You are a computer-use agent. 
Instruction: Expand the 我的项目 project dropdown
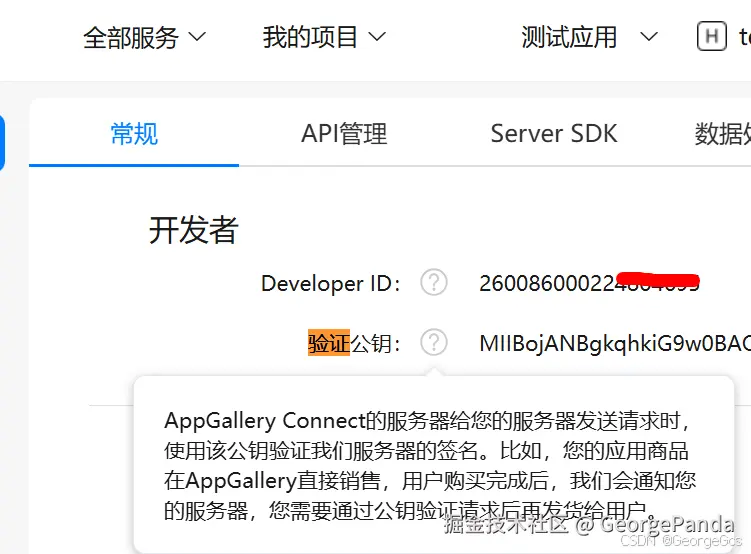click(x=324, y=37)
